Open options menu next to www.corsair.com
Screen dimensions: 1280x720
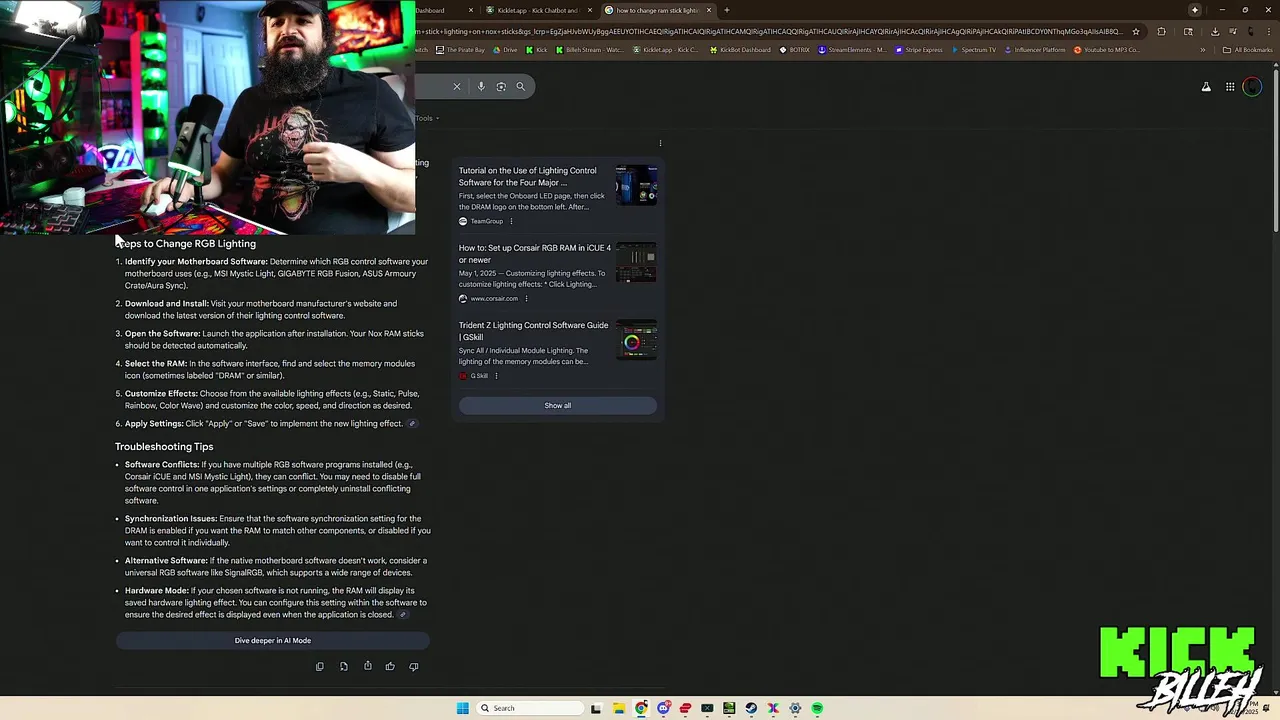526,298
